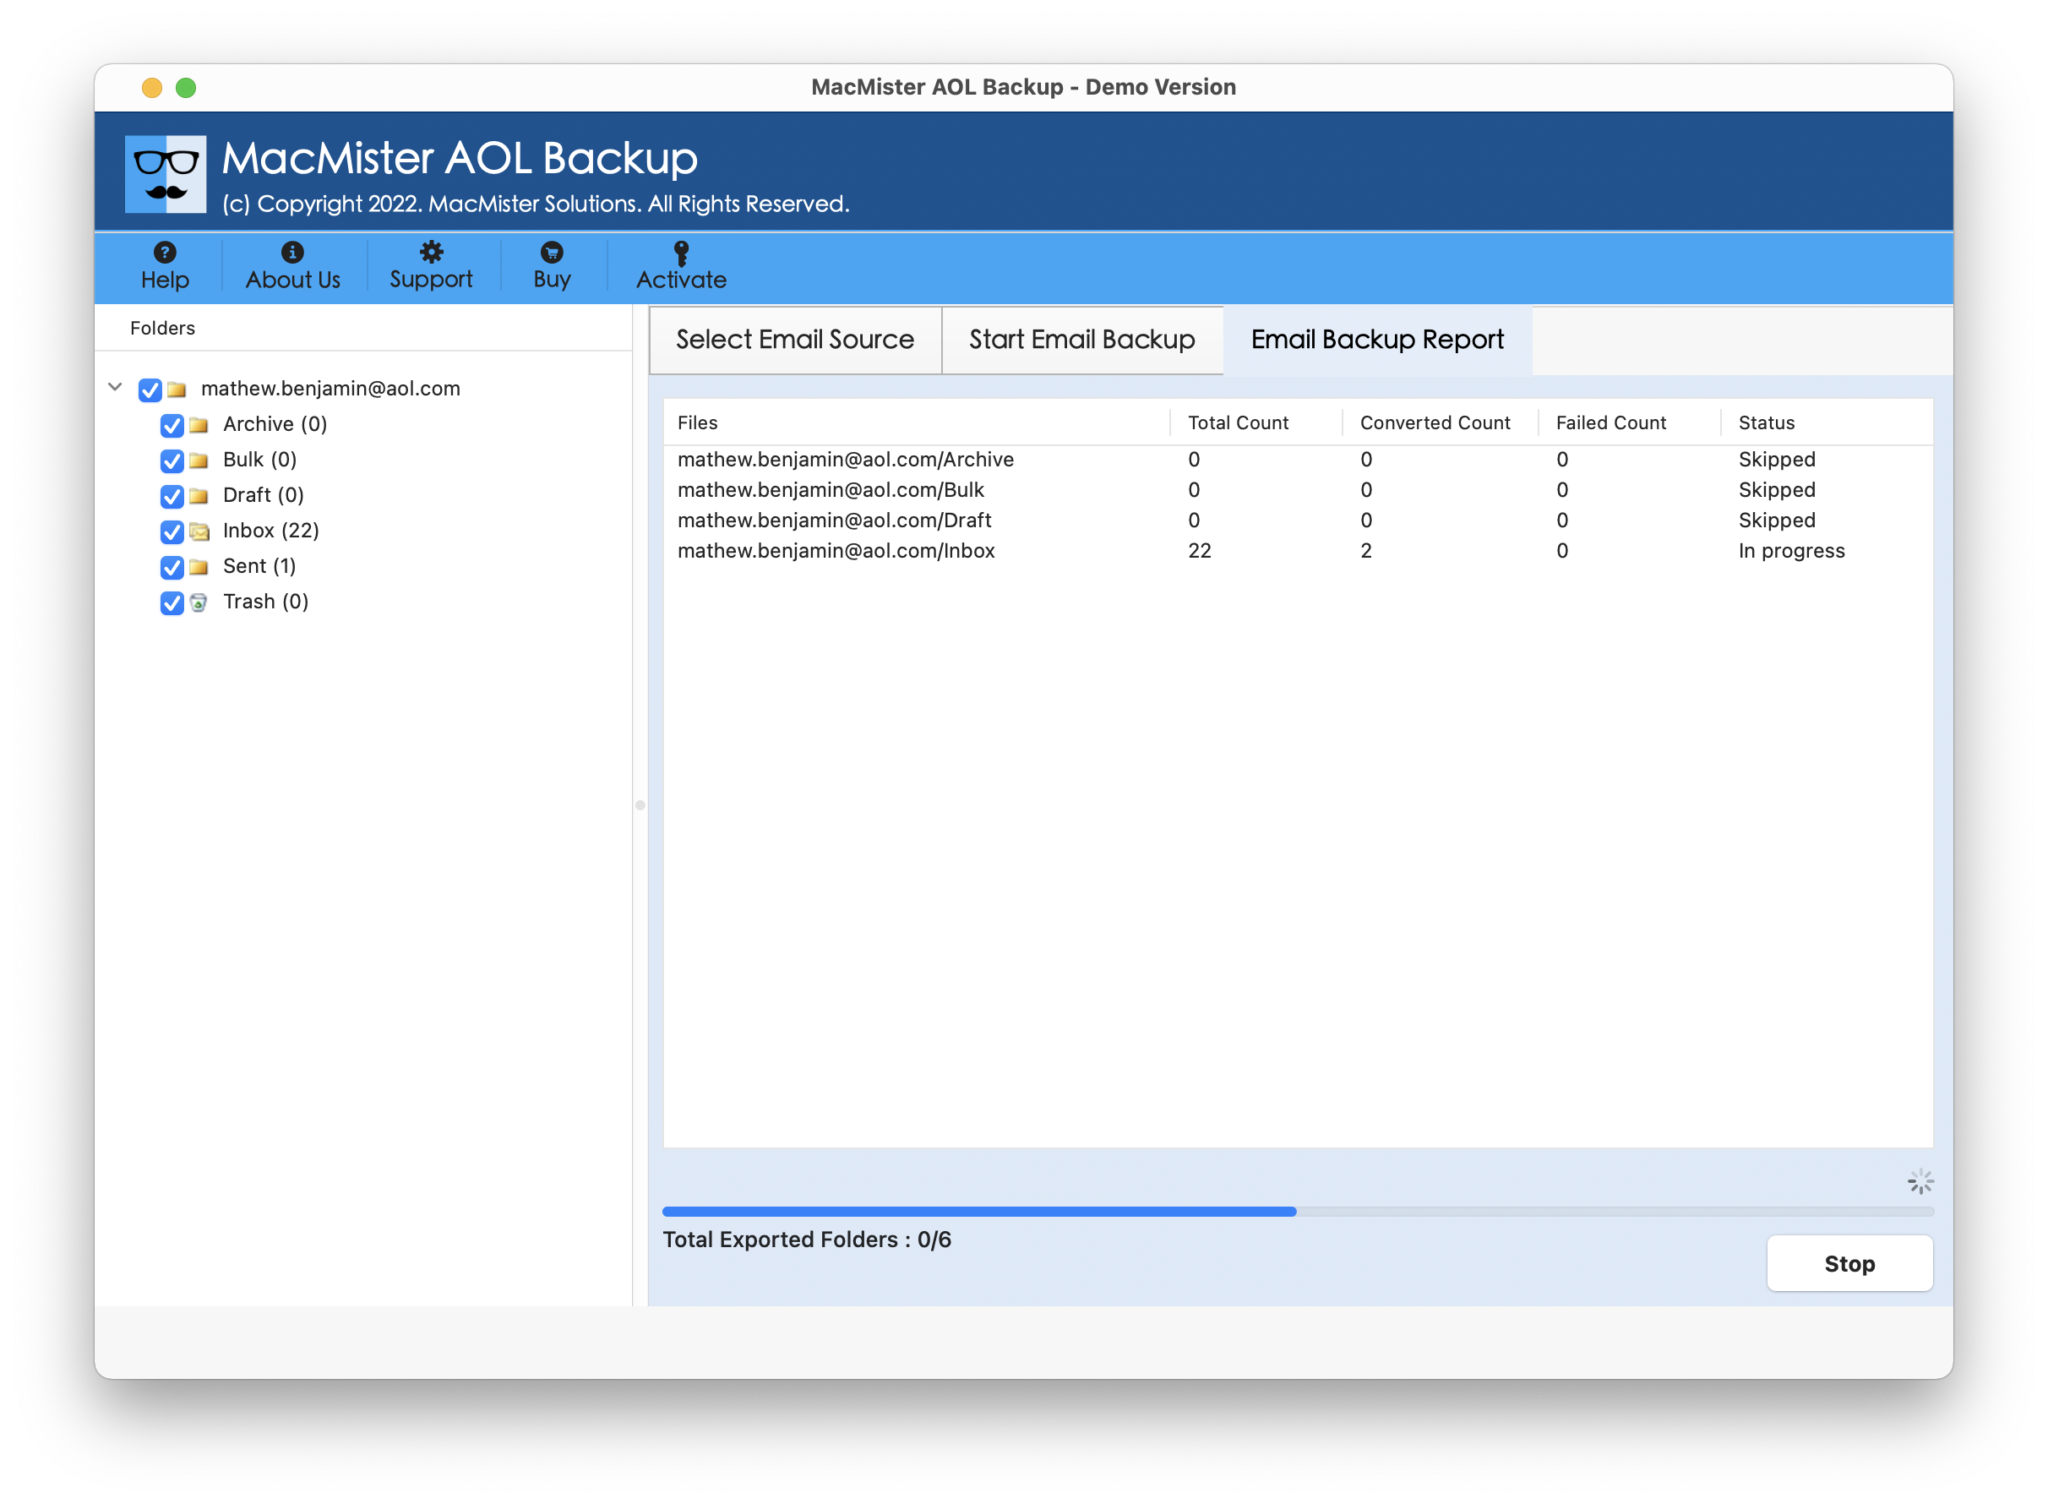The width and height of the screenshot is (2048, 1504).
Task: Open Help from the toolbar
Action: point(164,265)
